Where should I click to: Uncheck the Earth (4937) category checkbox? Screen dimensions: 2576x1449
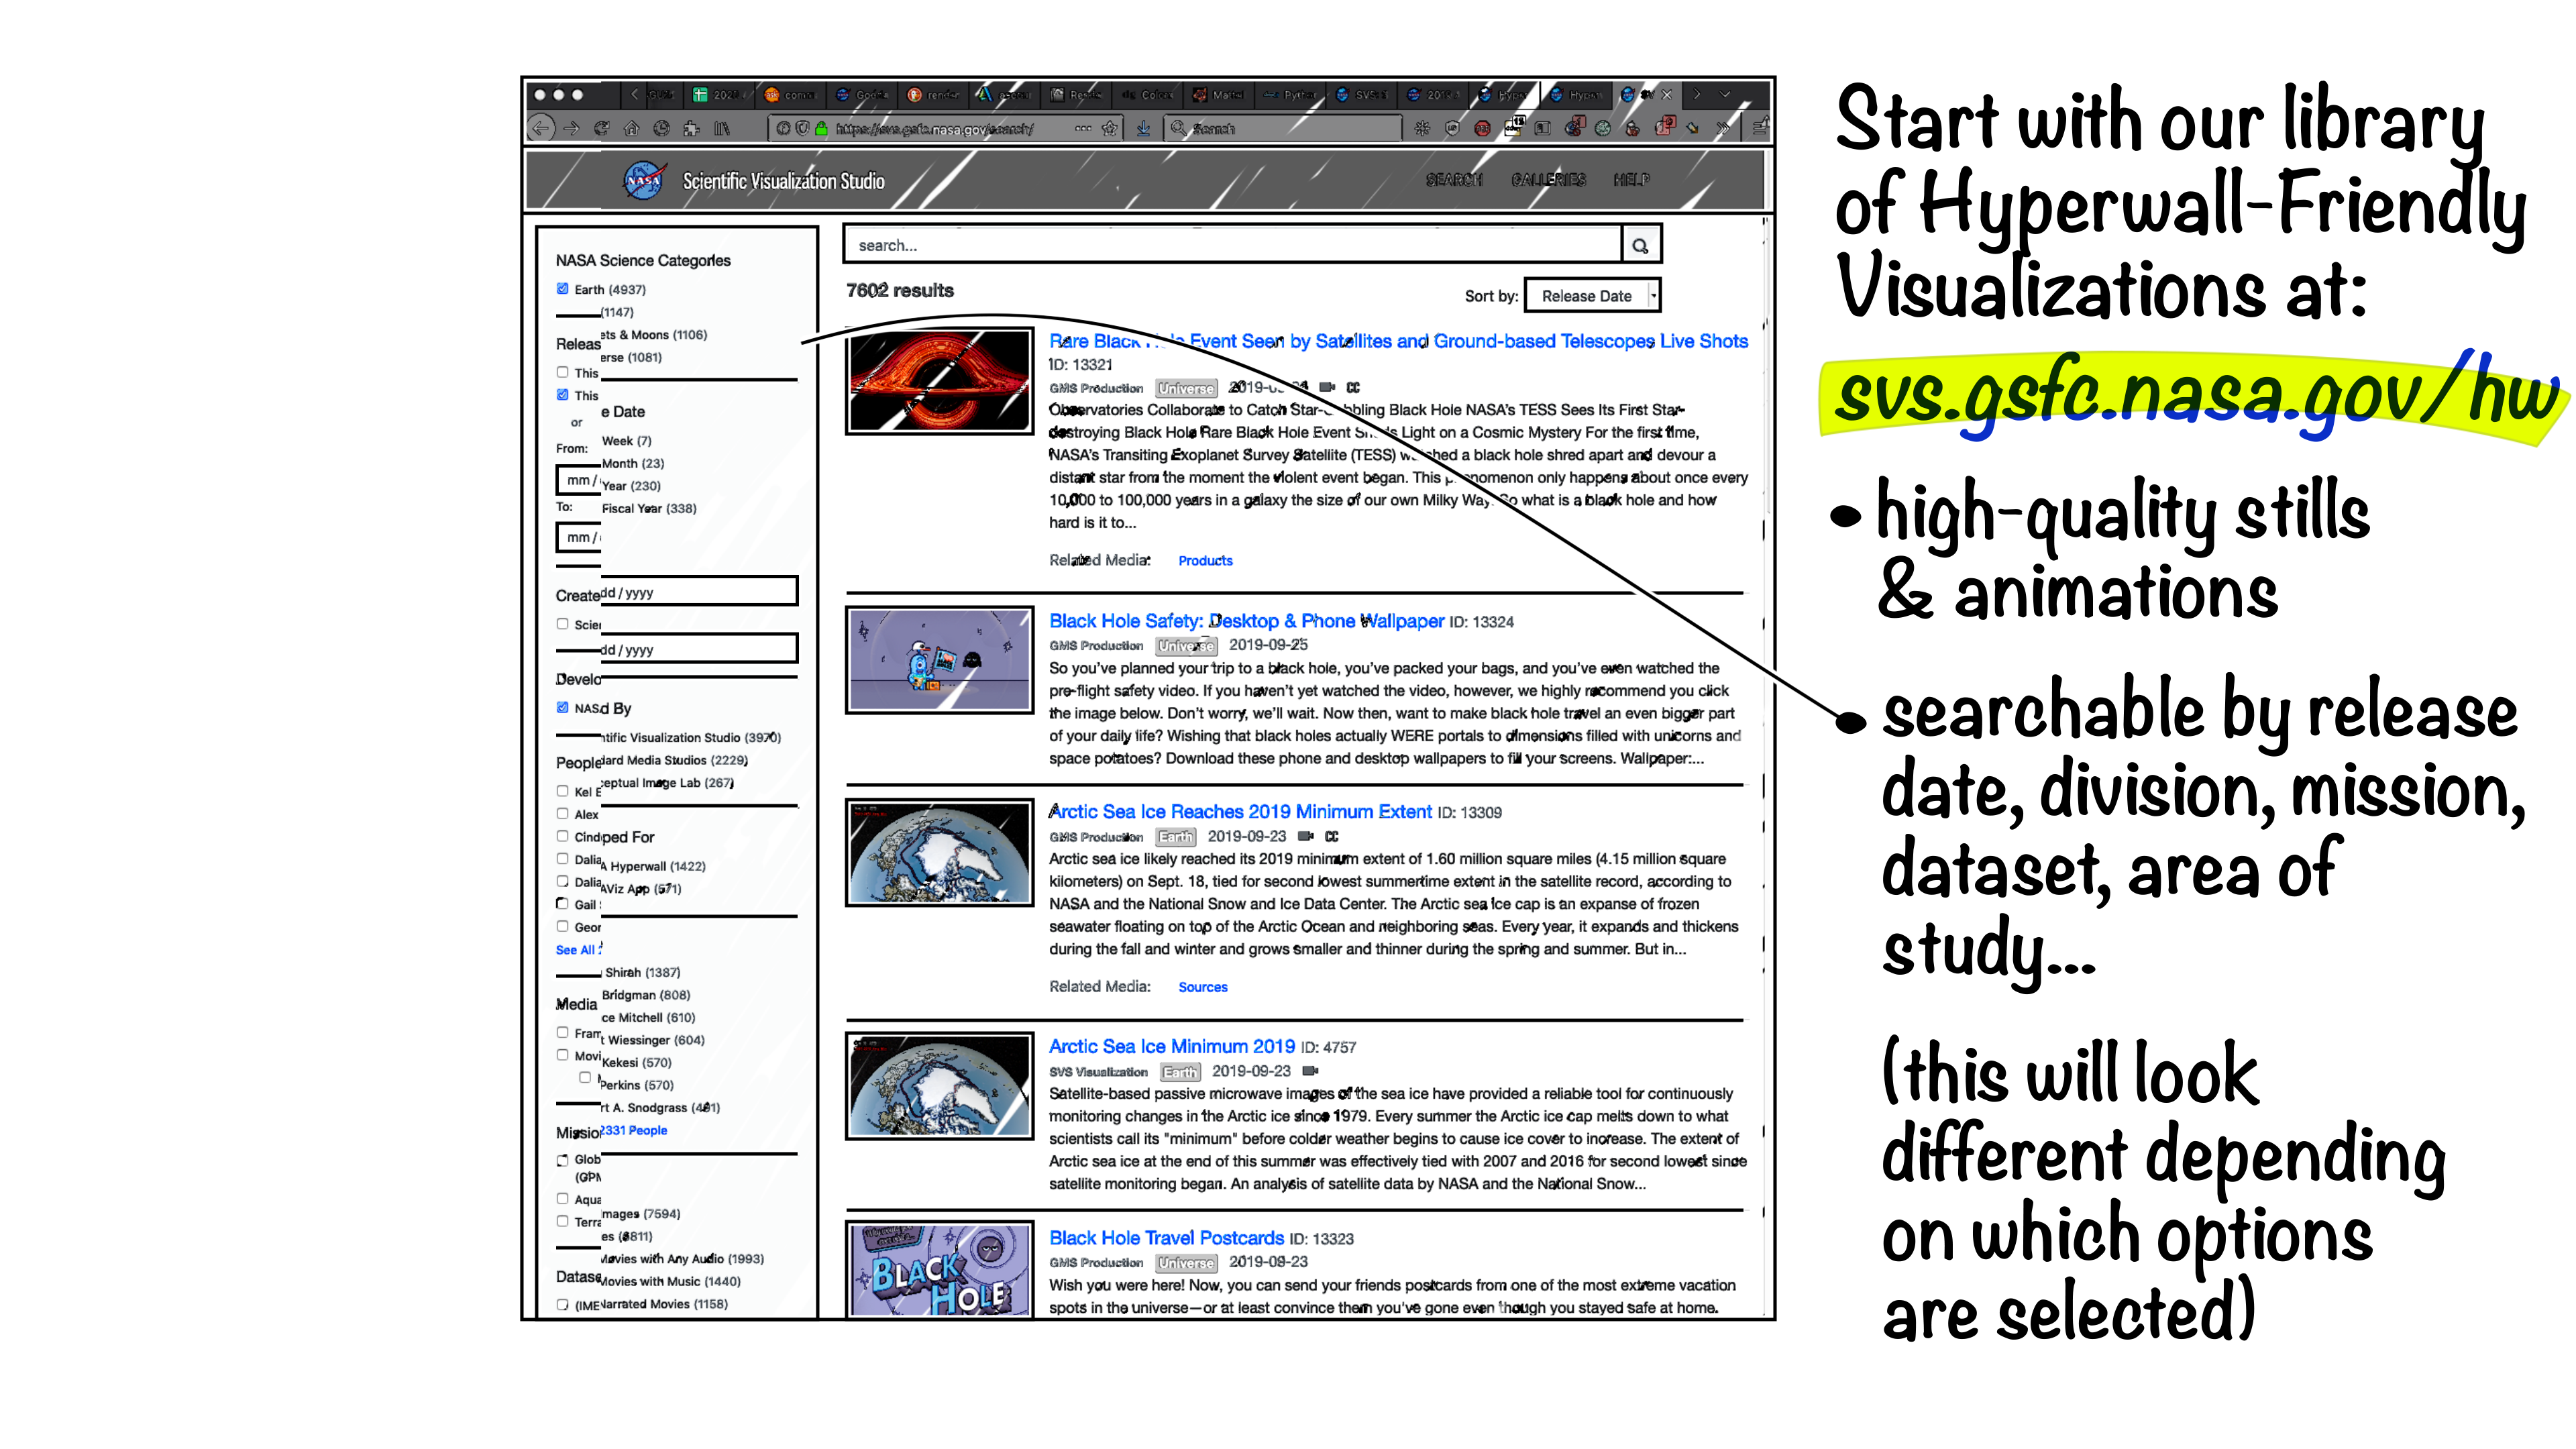click(x=562, y=289)
